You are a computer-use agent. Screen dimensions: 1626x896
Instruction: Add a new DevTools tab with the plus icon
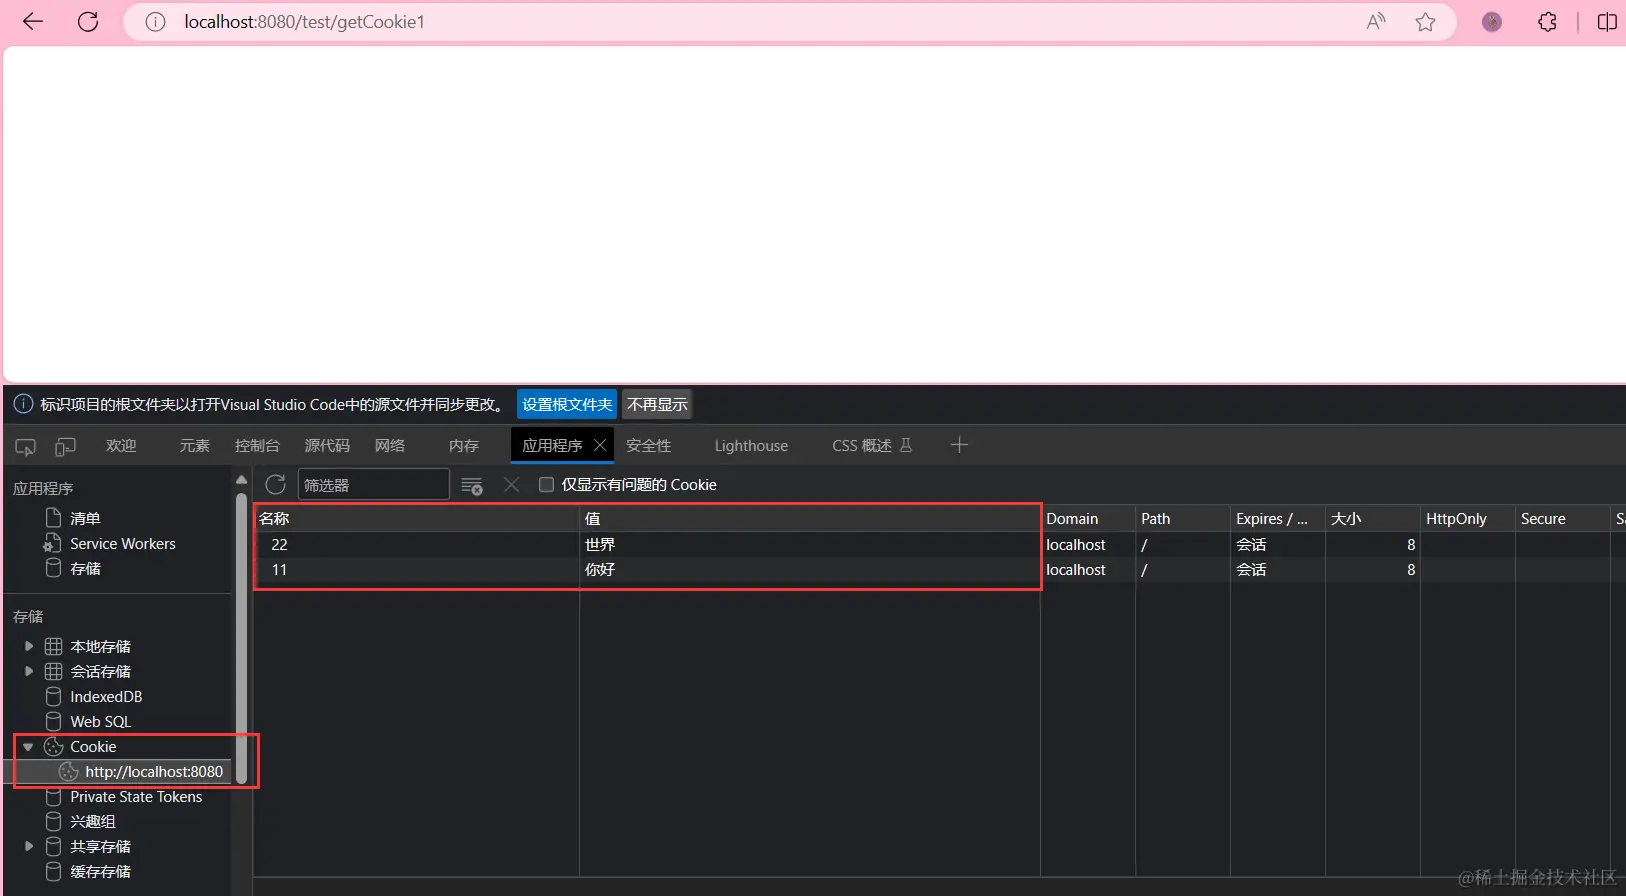click(959, 445)
